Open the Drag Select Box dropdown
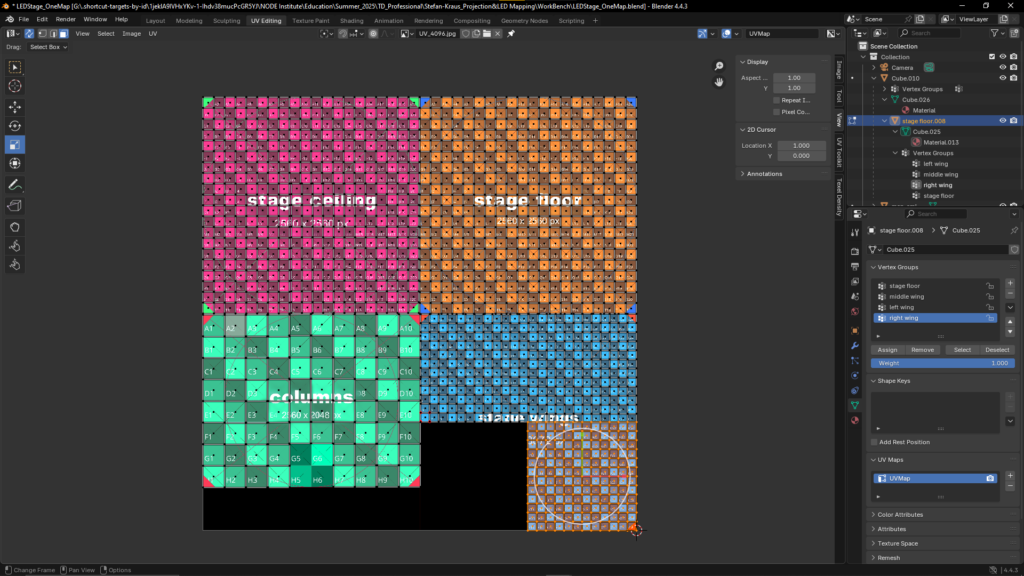 pyautogui.click(x=48, y=47)
